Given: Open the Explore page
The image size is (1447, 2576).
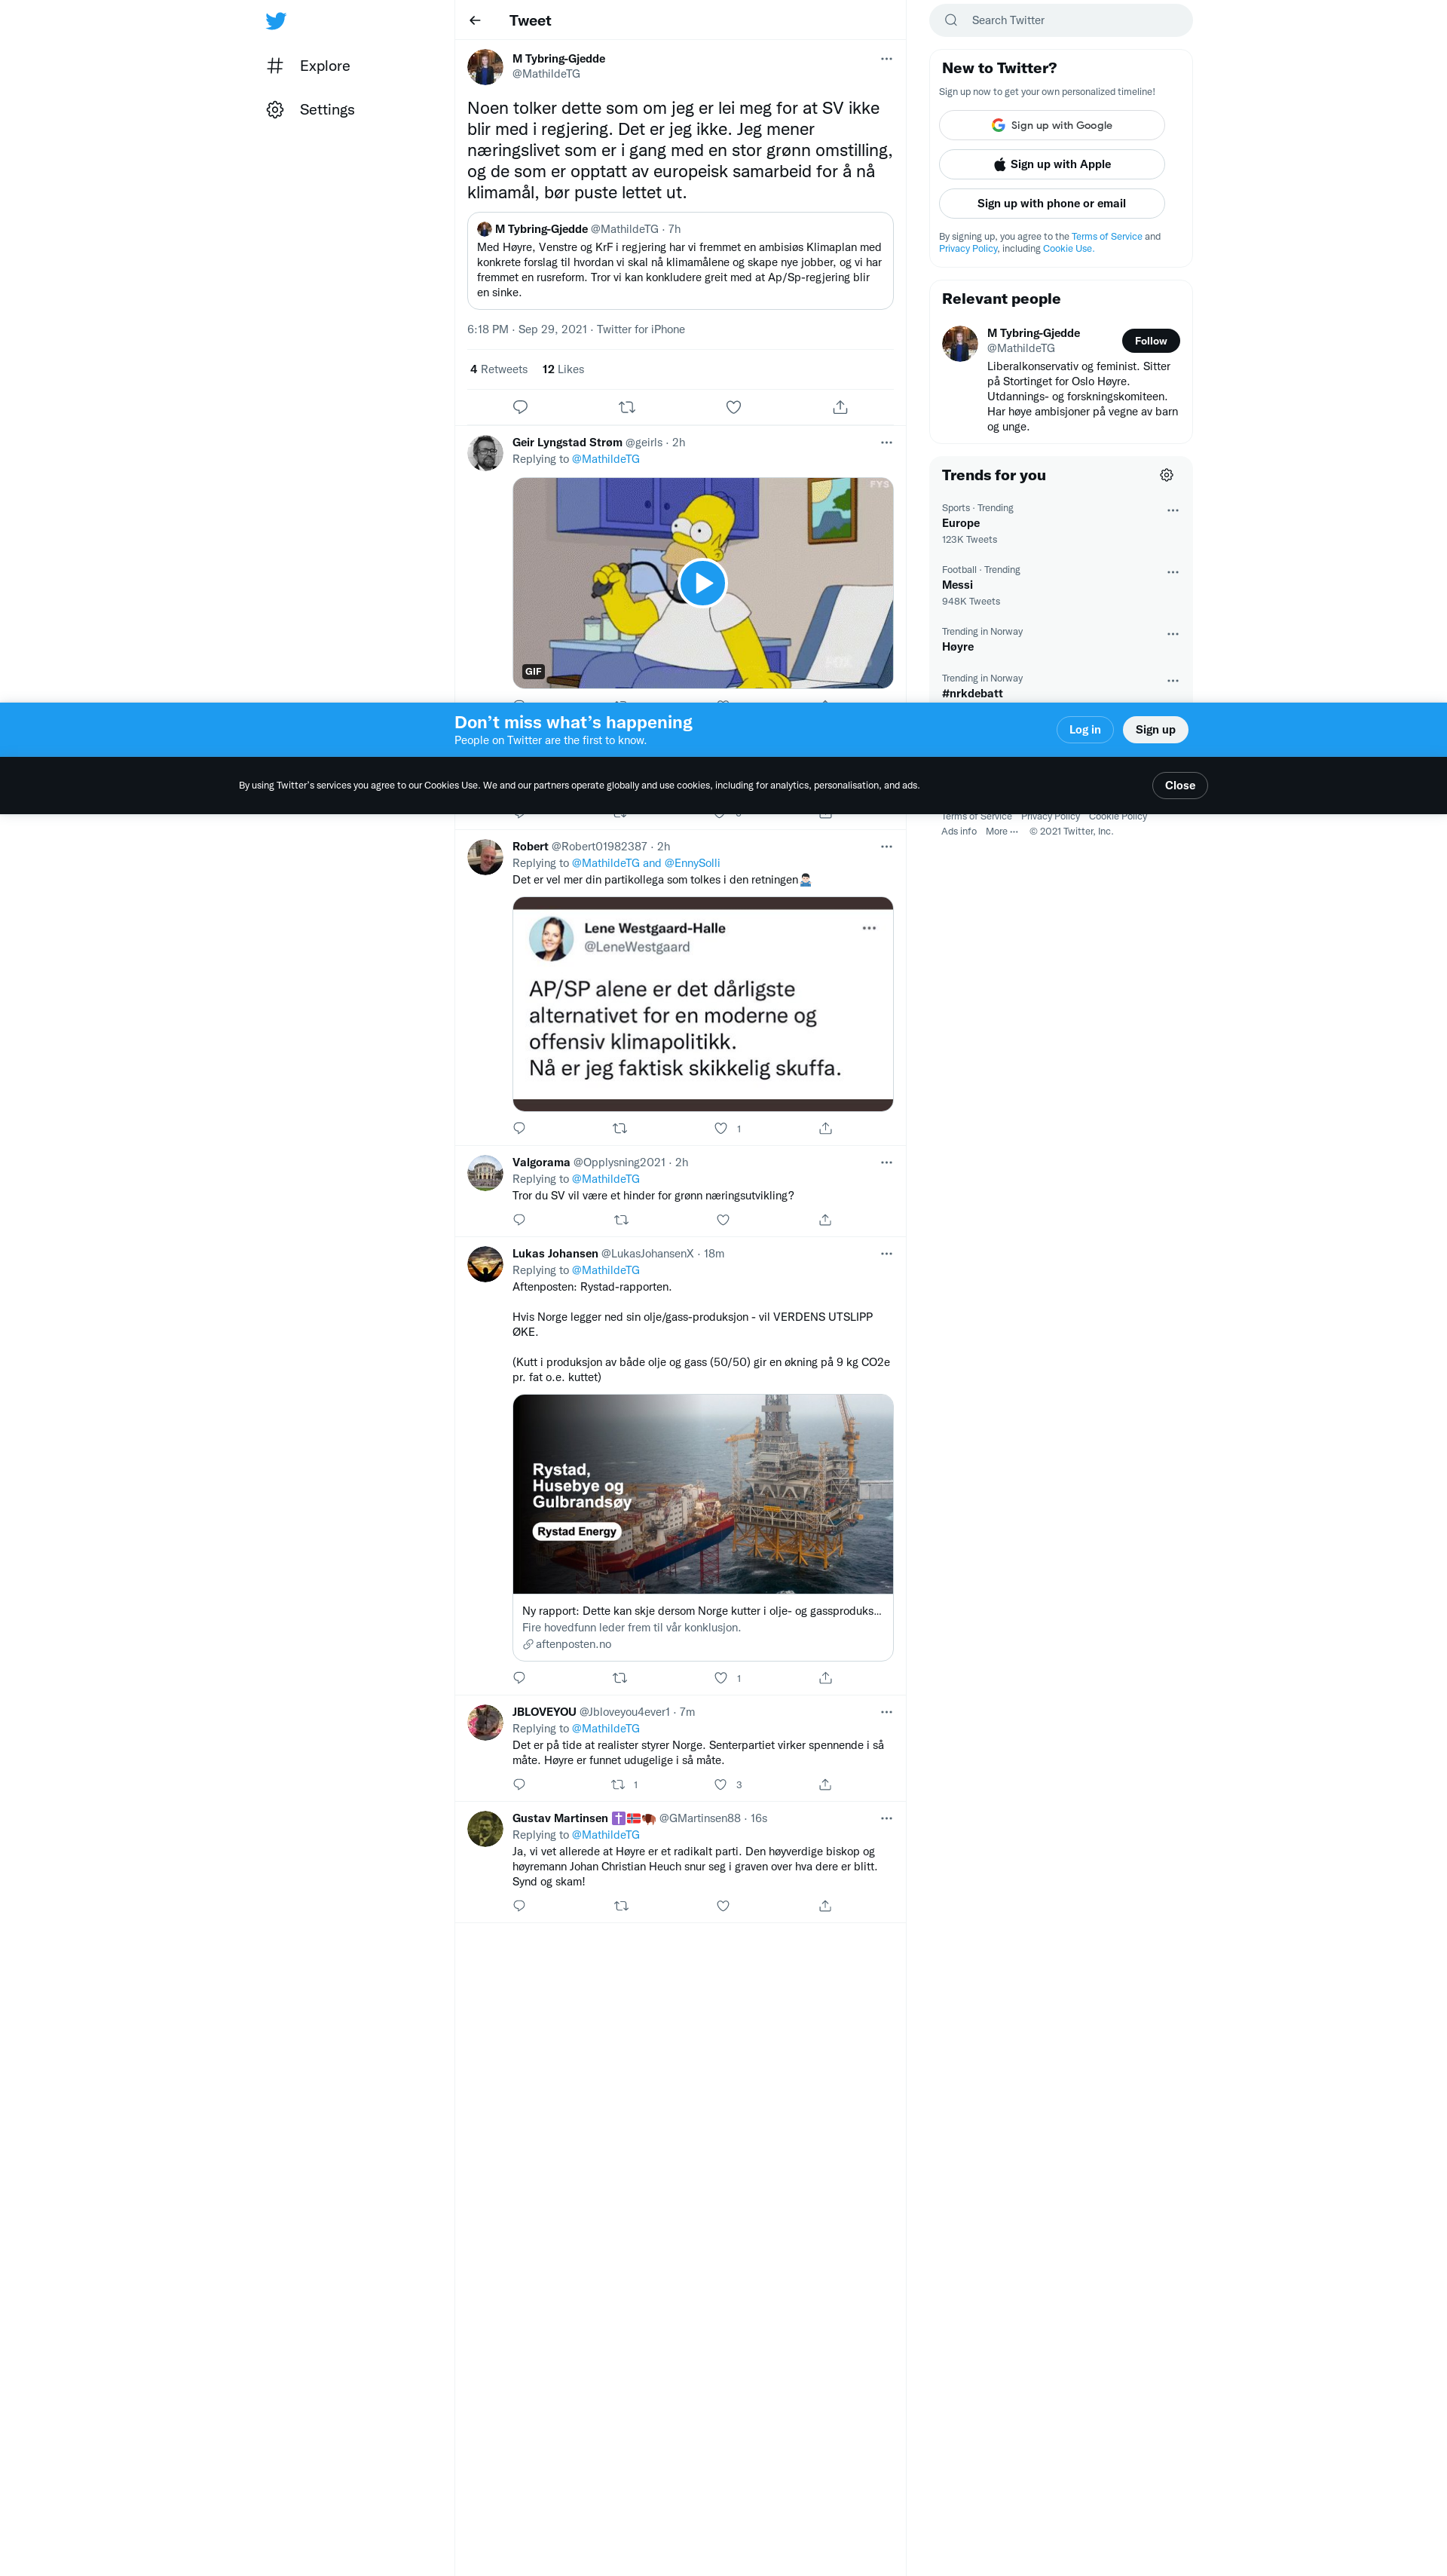Looking at the screenshot, I should coord(308,66).
